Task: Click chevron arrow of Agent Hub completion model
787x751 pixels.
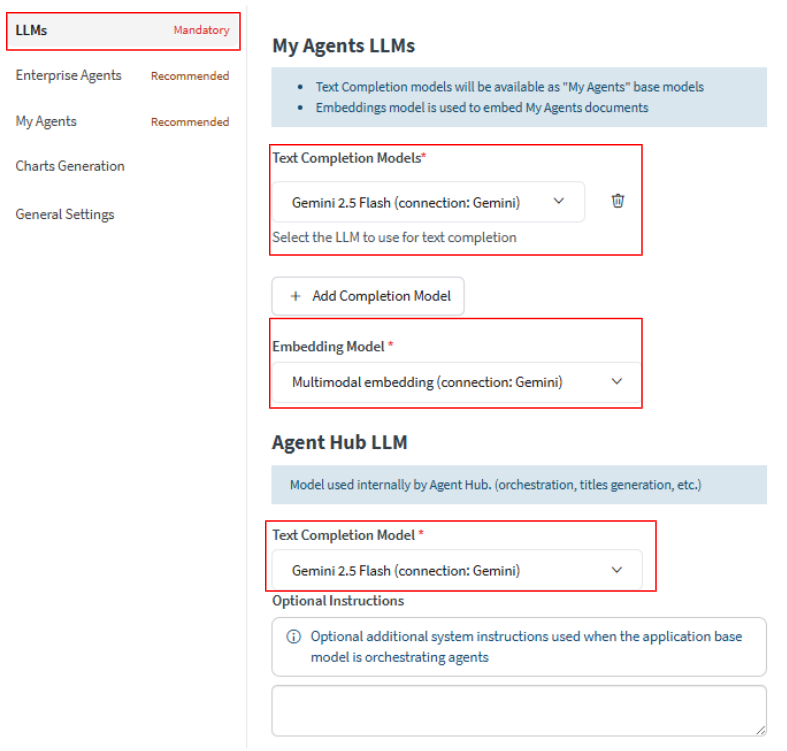Action: coord(616,570)
